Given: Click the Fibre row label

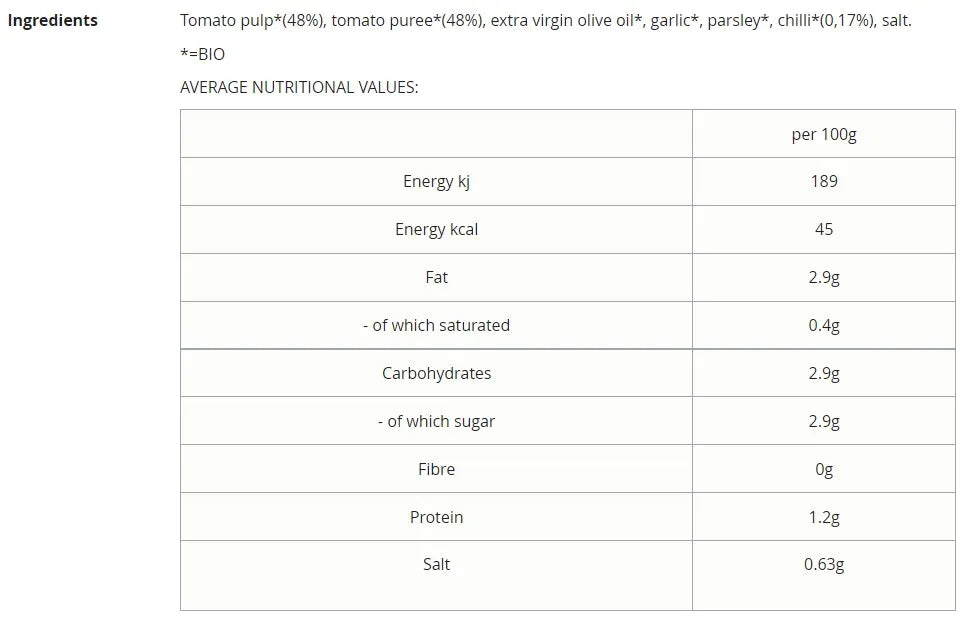Looking at the screenshot, I should pos(436,469).
